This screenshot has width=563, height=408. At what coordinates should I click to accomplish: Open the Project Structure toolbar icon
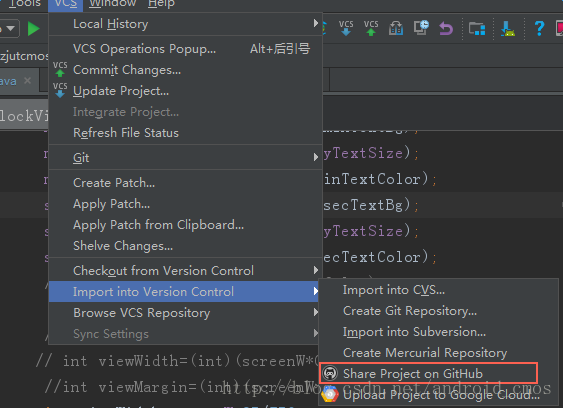tap(477, 28)
